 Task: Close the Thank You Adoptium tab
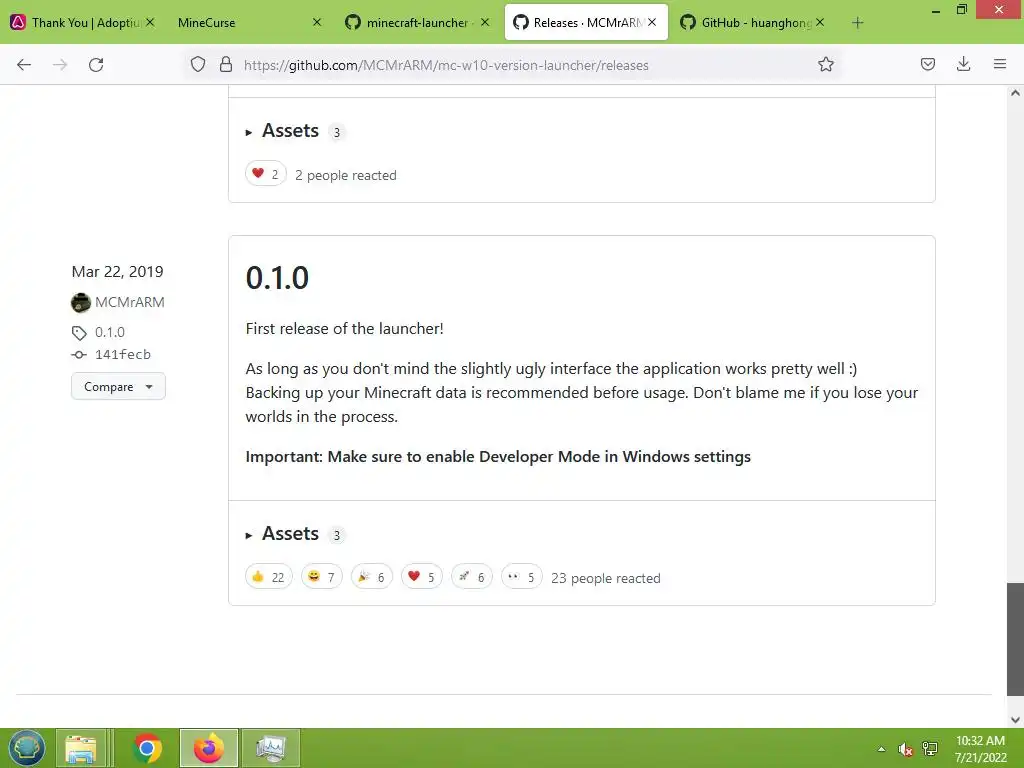150,22
